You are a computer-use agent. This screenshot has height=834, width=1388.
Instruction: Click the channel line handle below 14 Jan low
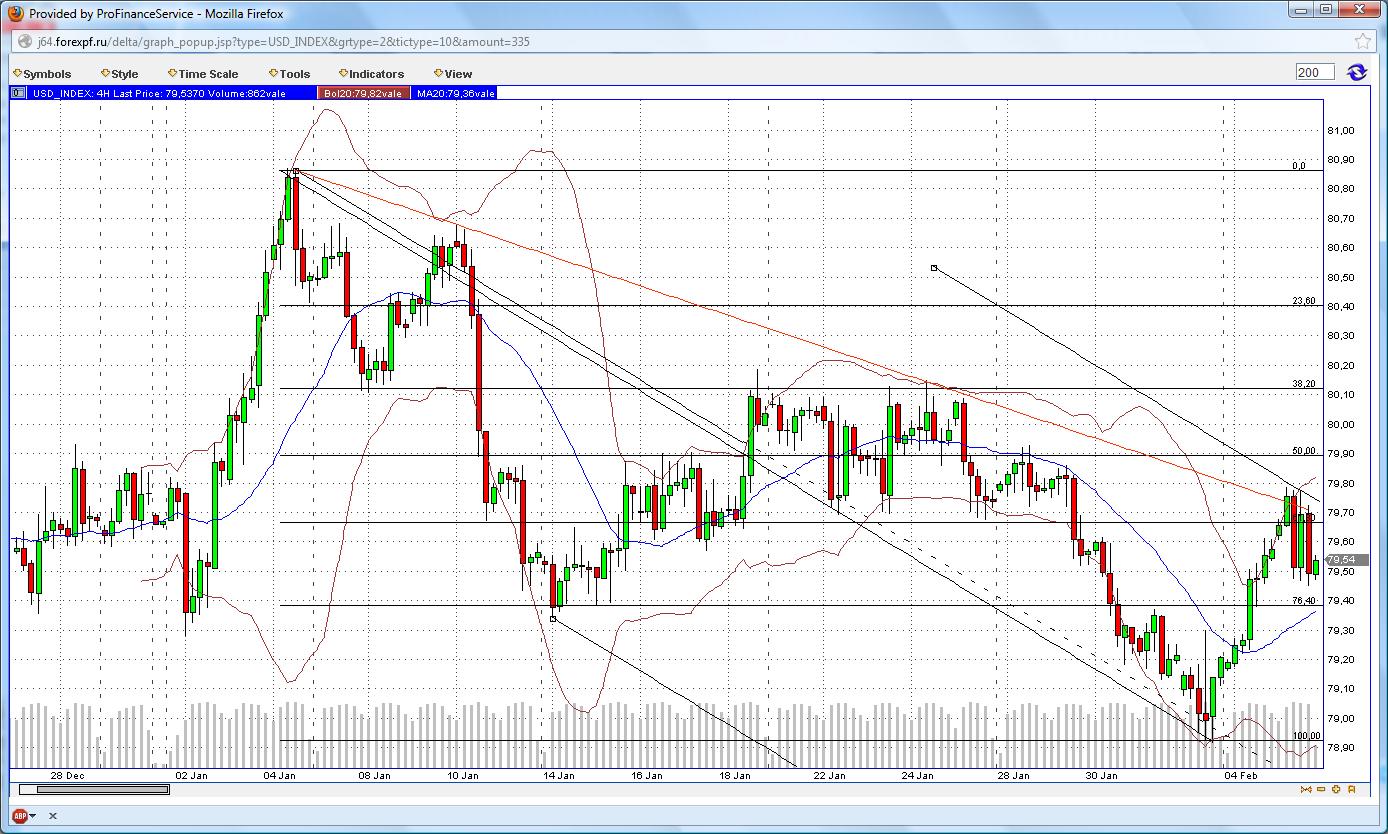tap(554, 619)
